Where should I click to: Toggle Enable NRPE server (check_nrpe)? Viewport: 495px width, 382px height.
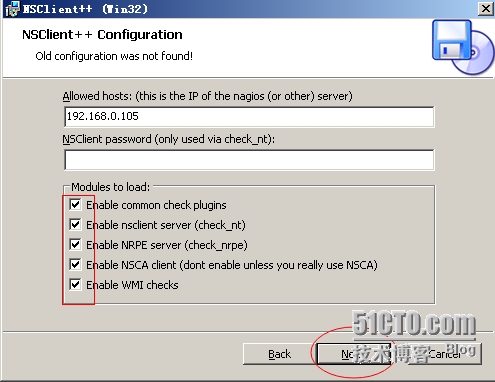(75, 245)
